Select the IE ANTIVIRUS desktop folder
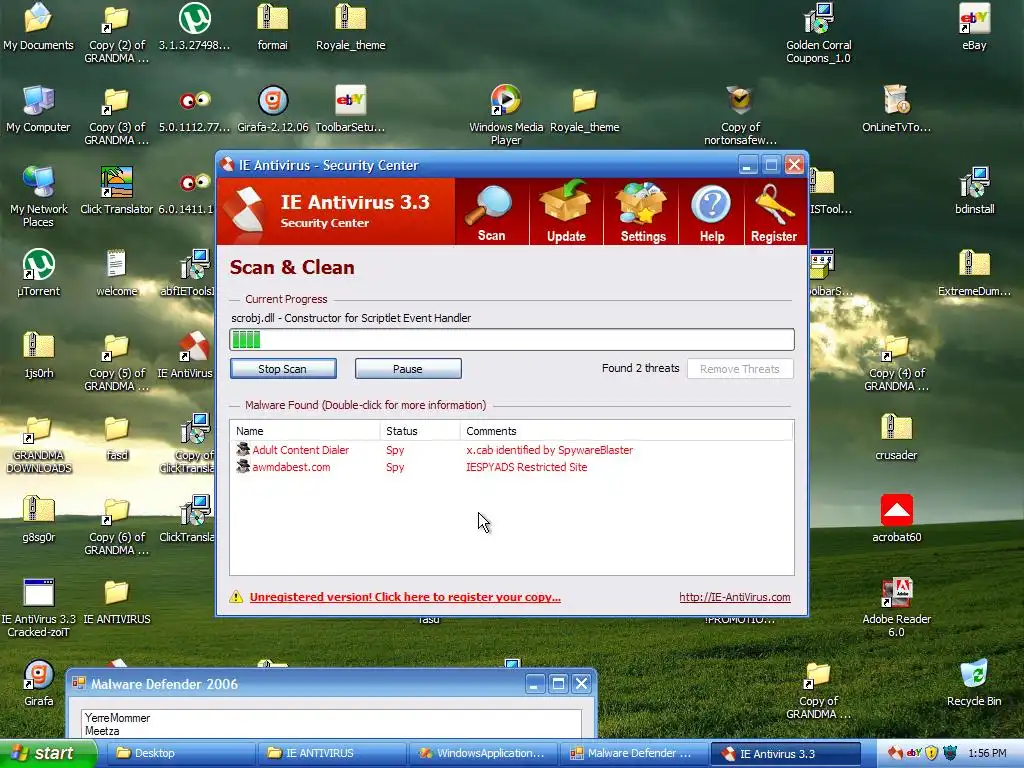 point(116,601)
